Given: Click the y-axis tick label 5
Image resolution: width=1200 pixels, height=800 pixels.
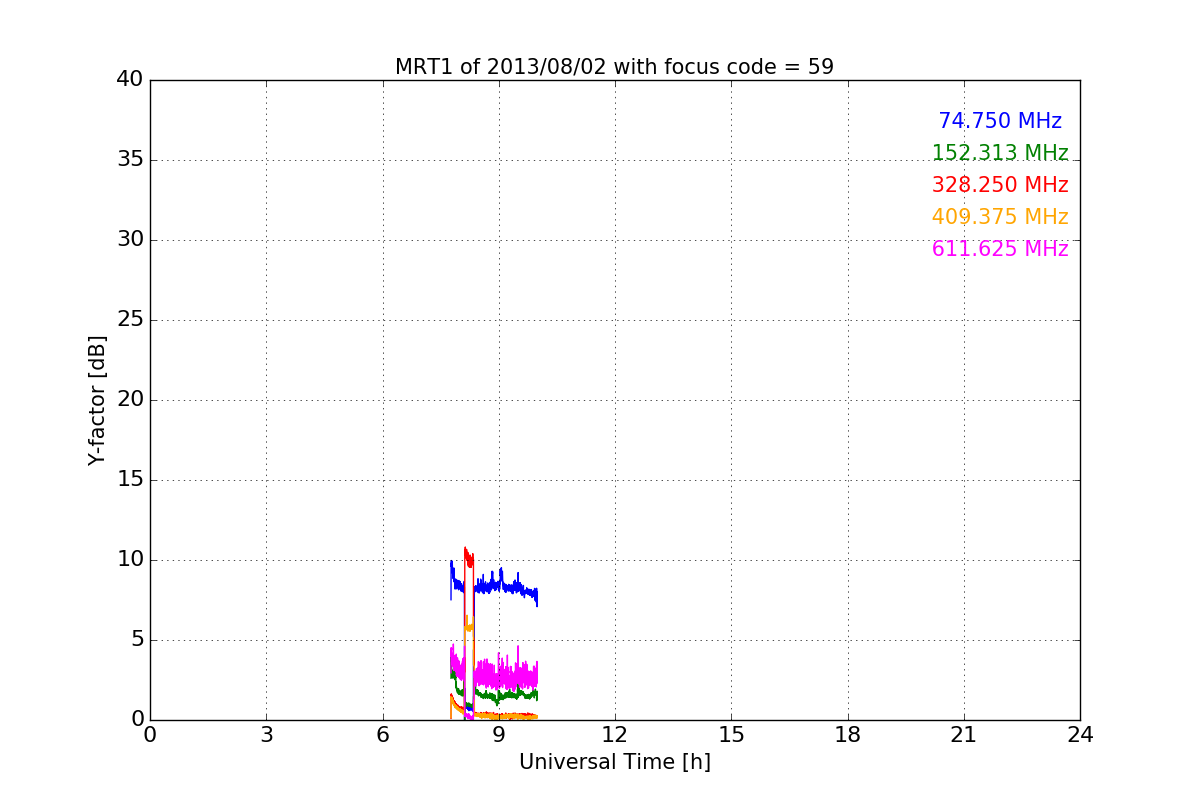Looking at the screenshot, I should click(136, 640).
